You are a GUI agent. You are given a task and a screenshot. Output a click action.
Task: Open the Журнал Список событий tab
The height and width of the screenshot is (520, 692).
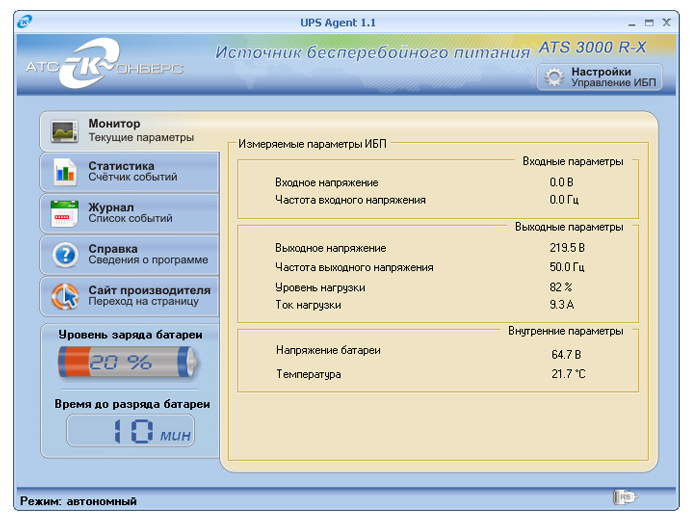129,213
